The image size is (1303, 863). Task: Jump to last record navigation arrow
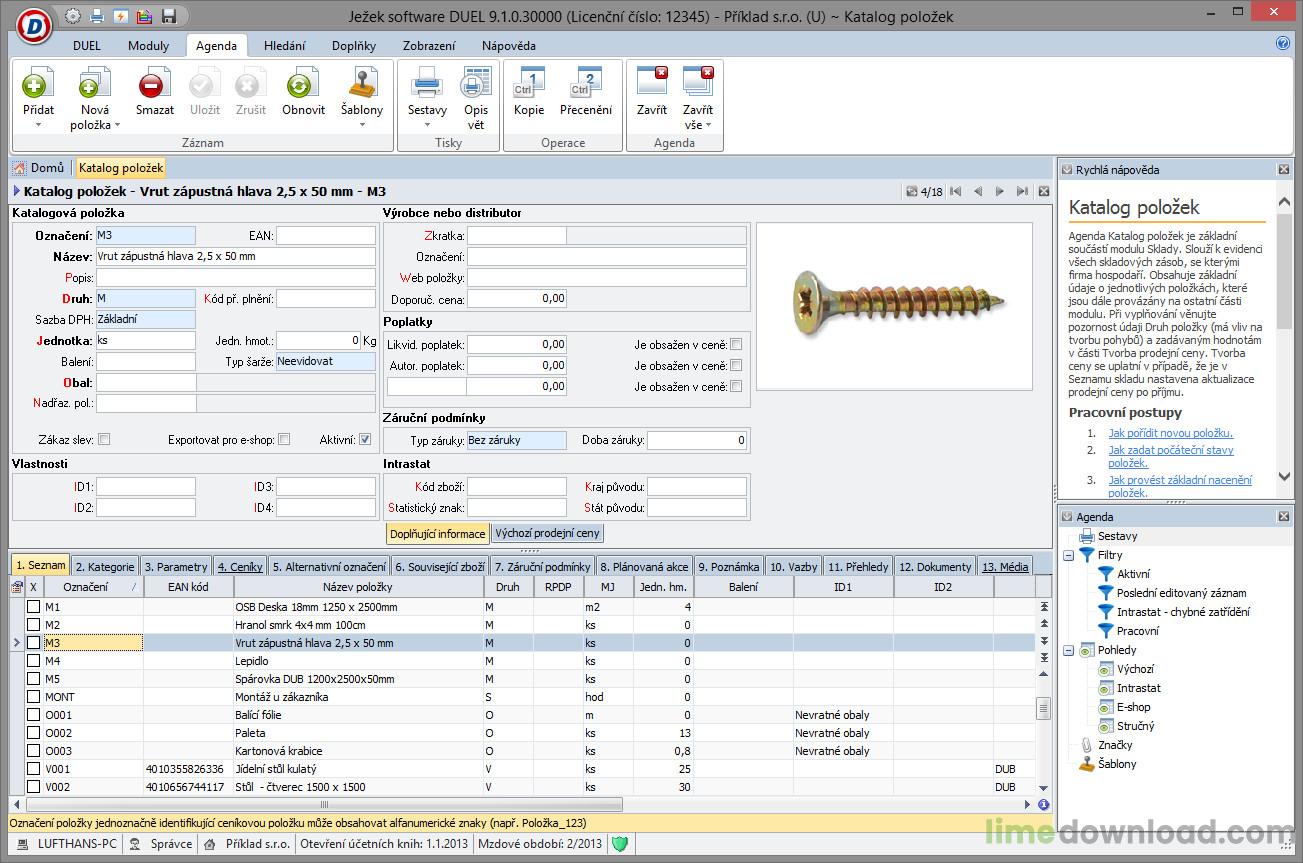(1022, 191)
